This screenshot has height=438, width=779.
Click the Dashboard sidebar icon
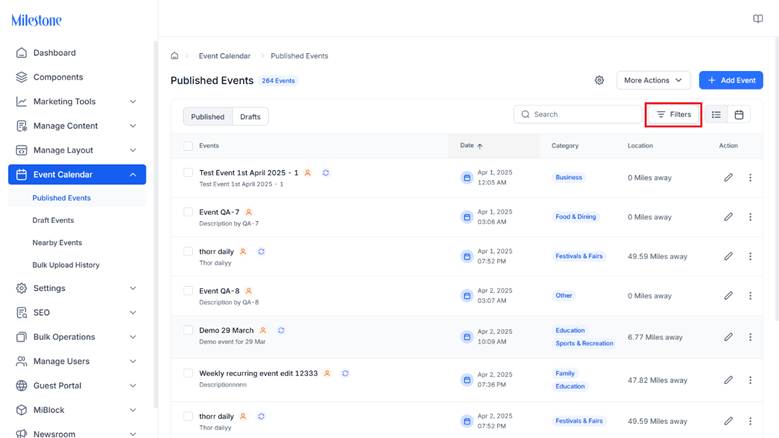point(21,53)
